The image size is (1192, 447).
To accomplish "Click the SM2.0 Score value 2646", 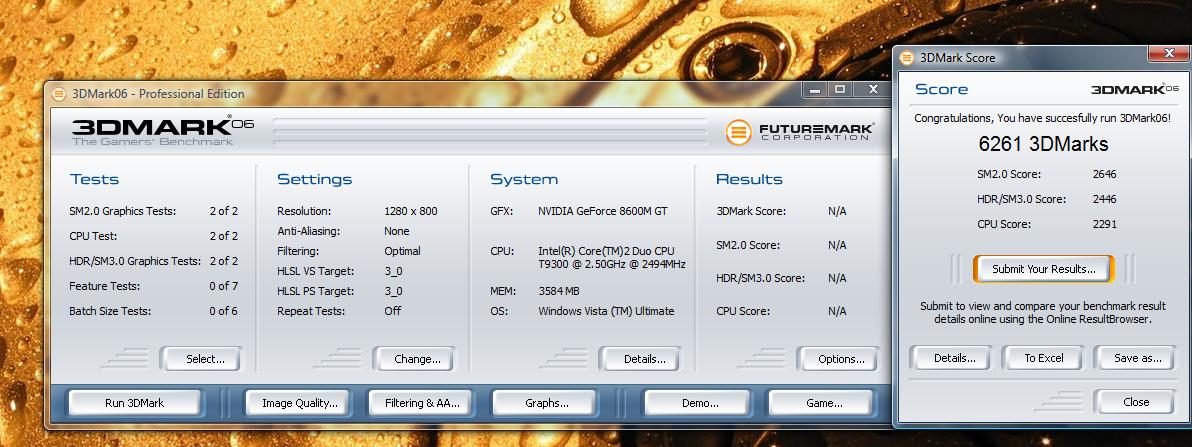I will pos(1104,174).
